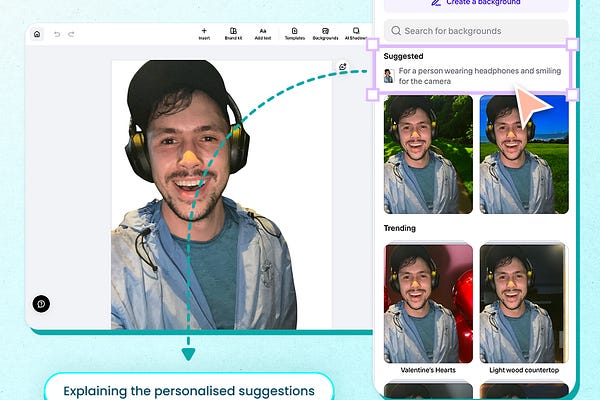Click the Trending section heading
This screenshot has width=600, height=400.
pos(399,228)
